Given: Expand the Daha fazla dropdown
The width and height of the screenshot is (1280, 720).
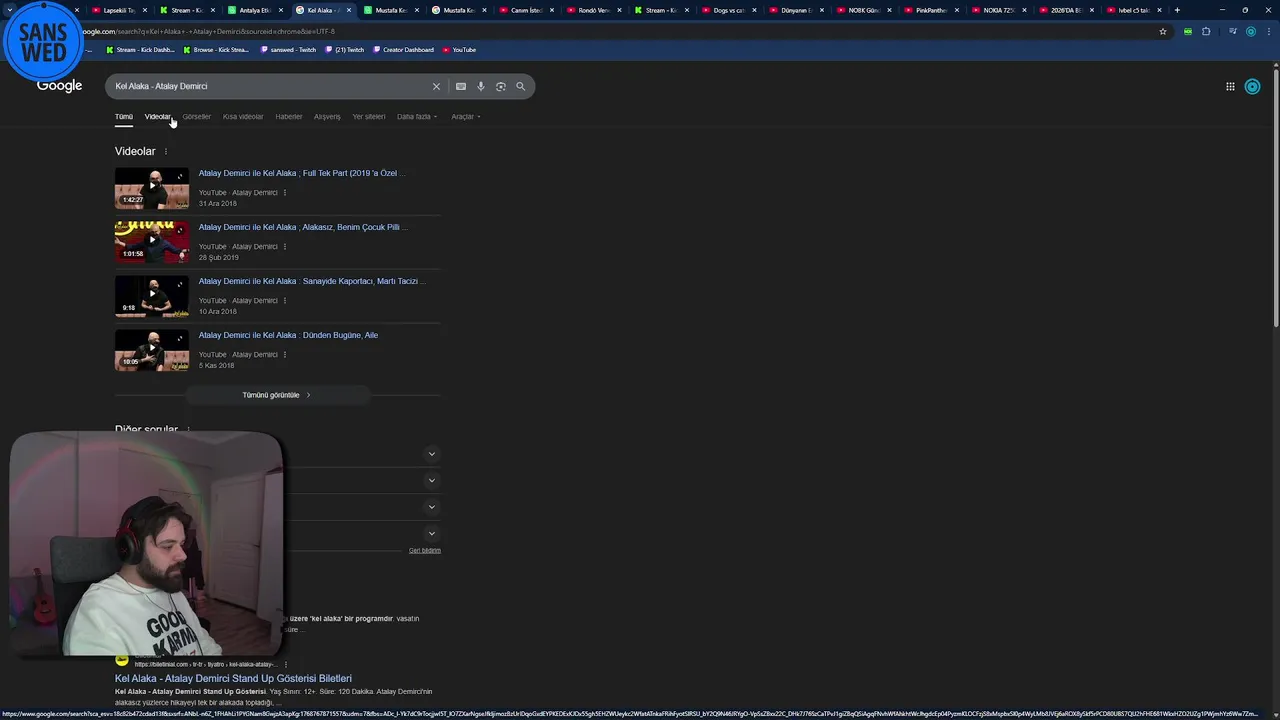Looking at the screenshot, I should 417,116.
